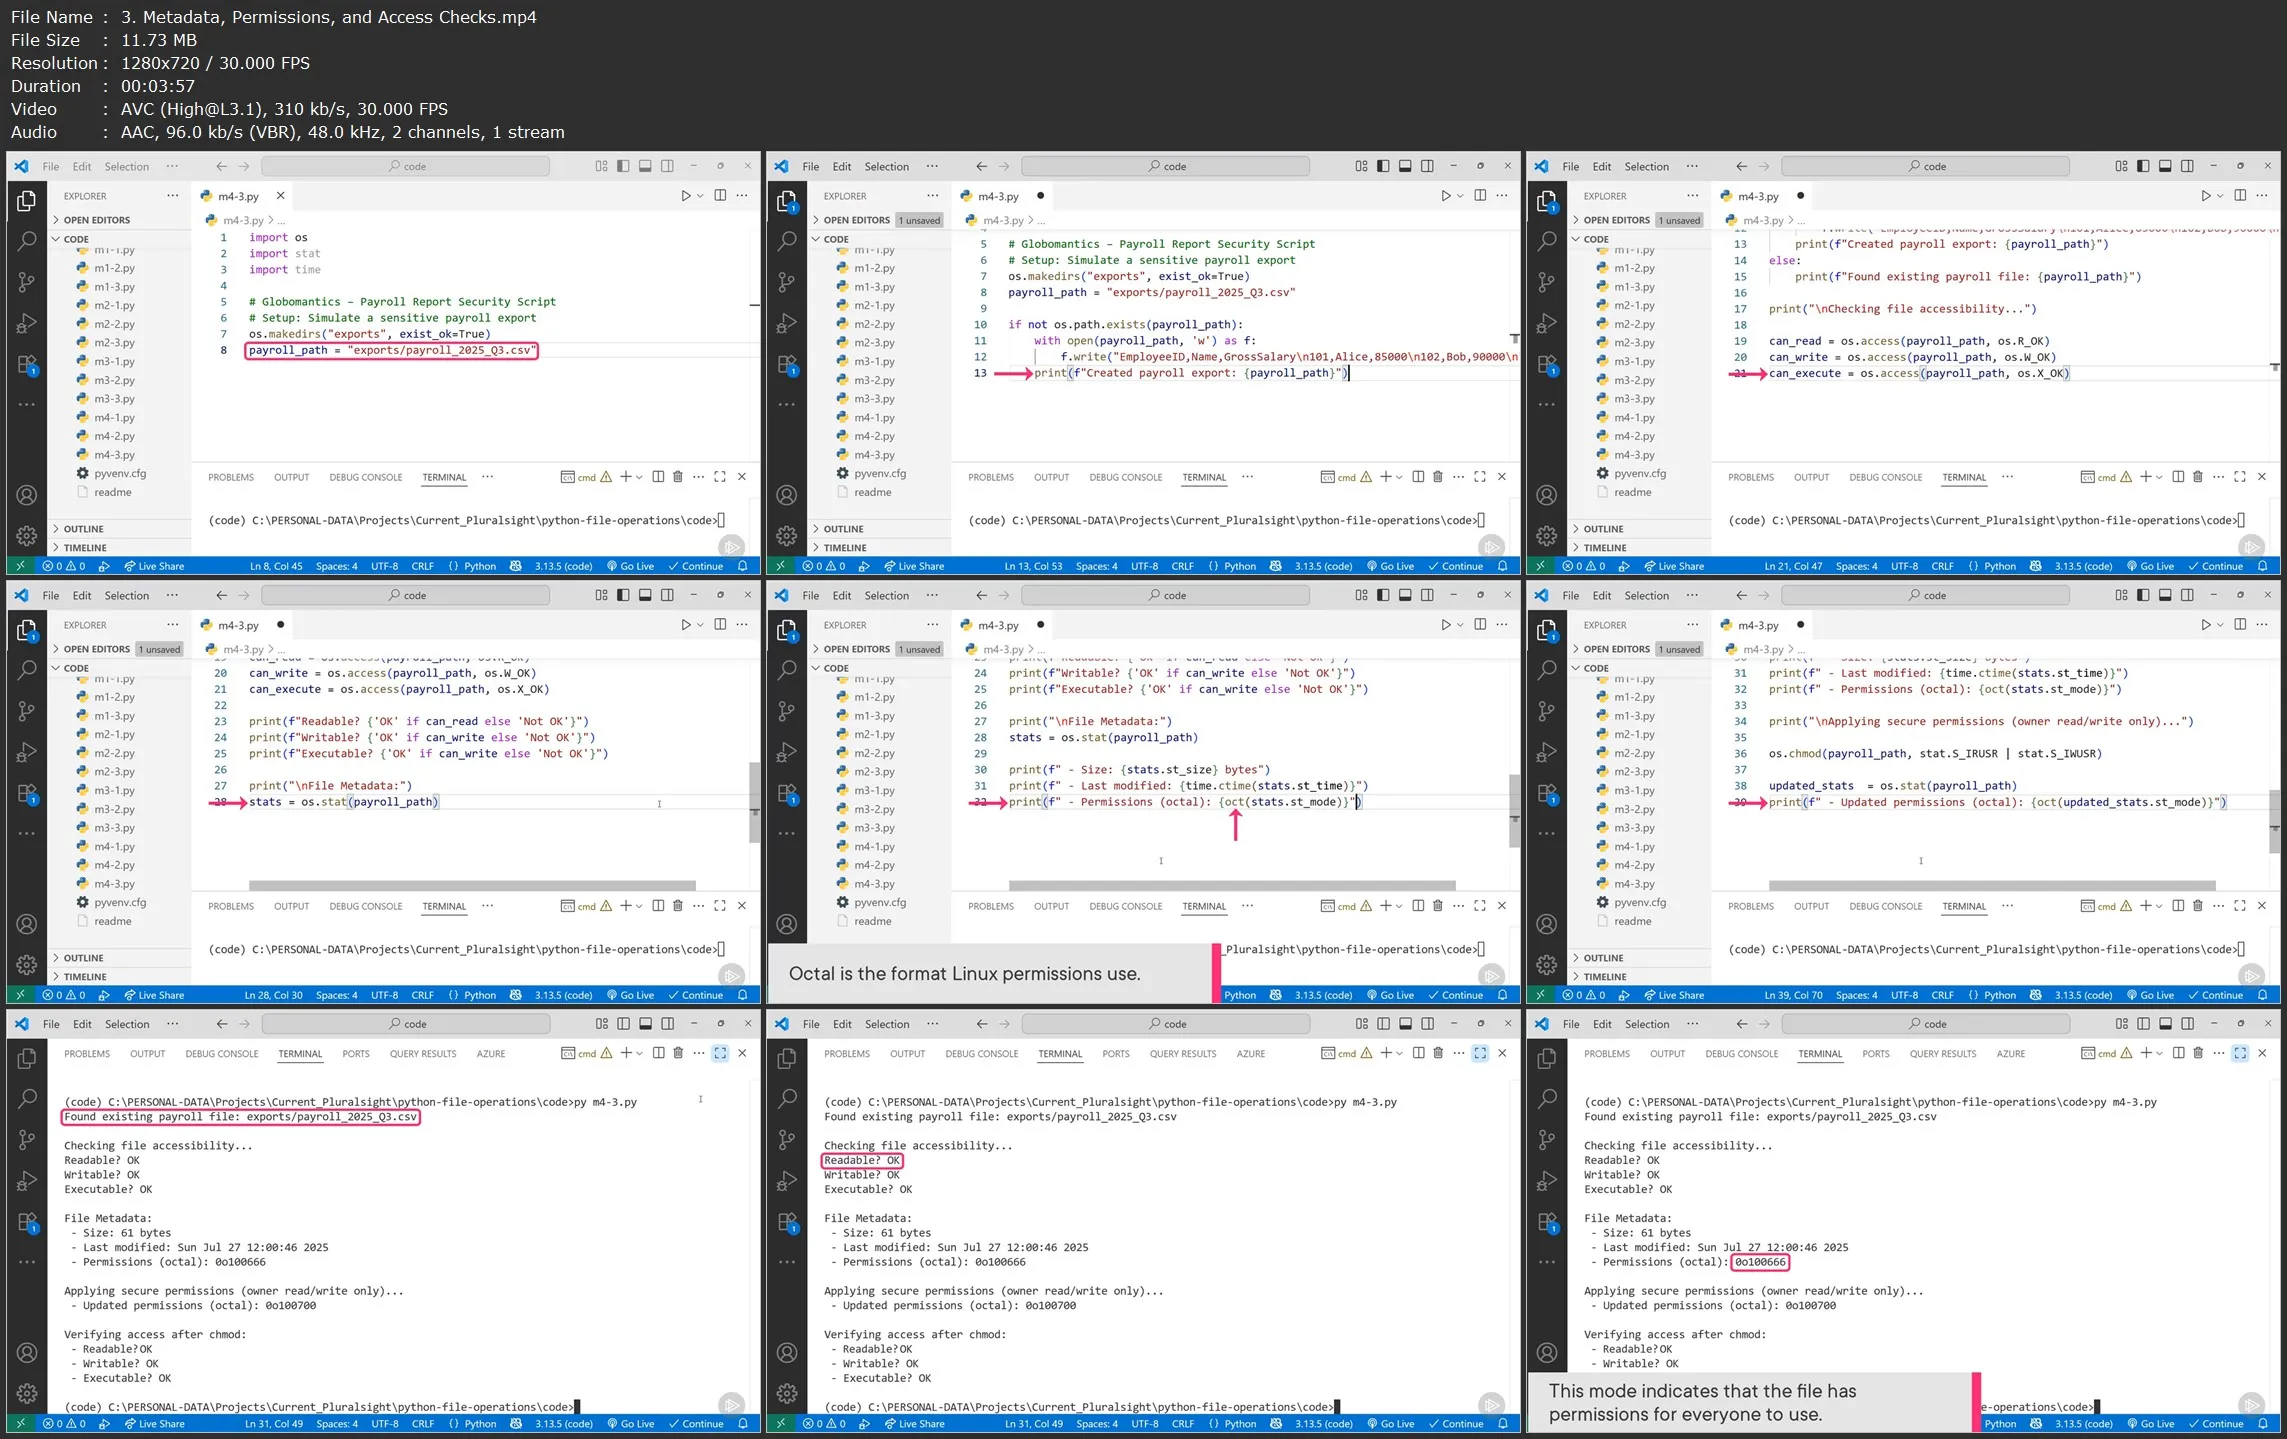The width and height of the screenshot is (2287, 1439).
Task: Click Live Share in center frame status bar
Action: pos(913,995)
